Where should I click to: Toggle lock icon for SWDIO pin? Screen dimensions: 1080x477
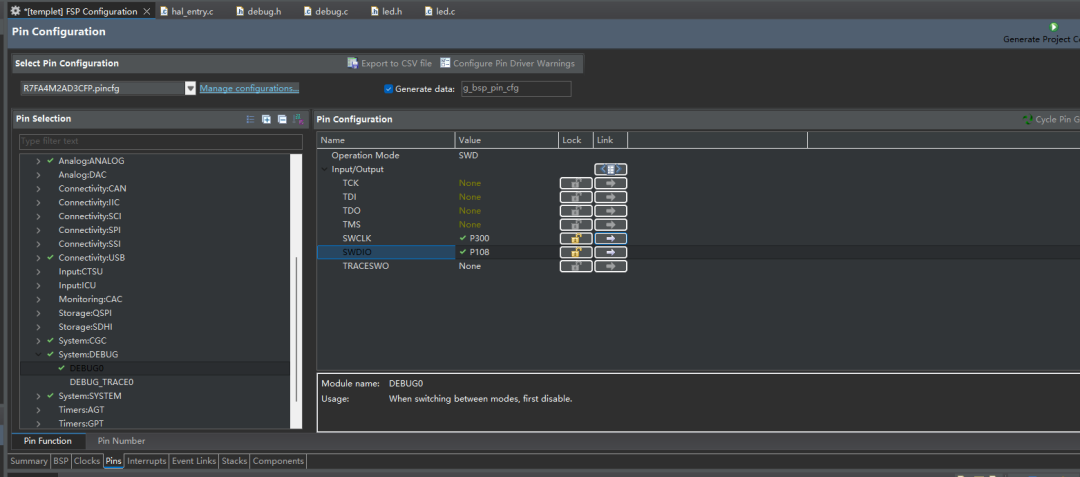coord(575,253)
